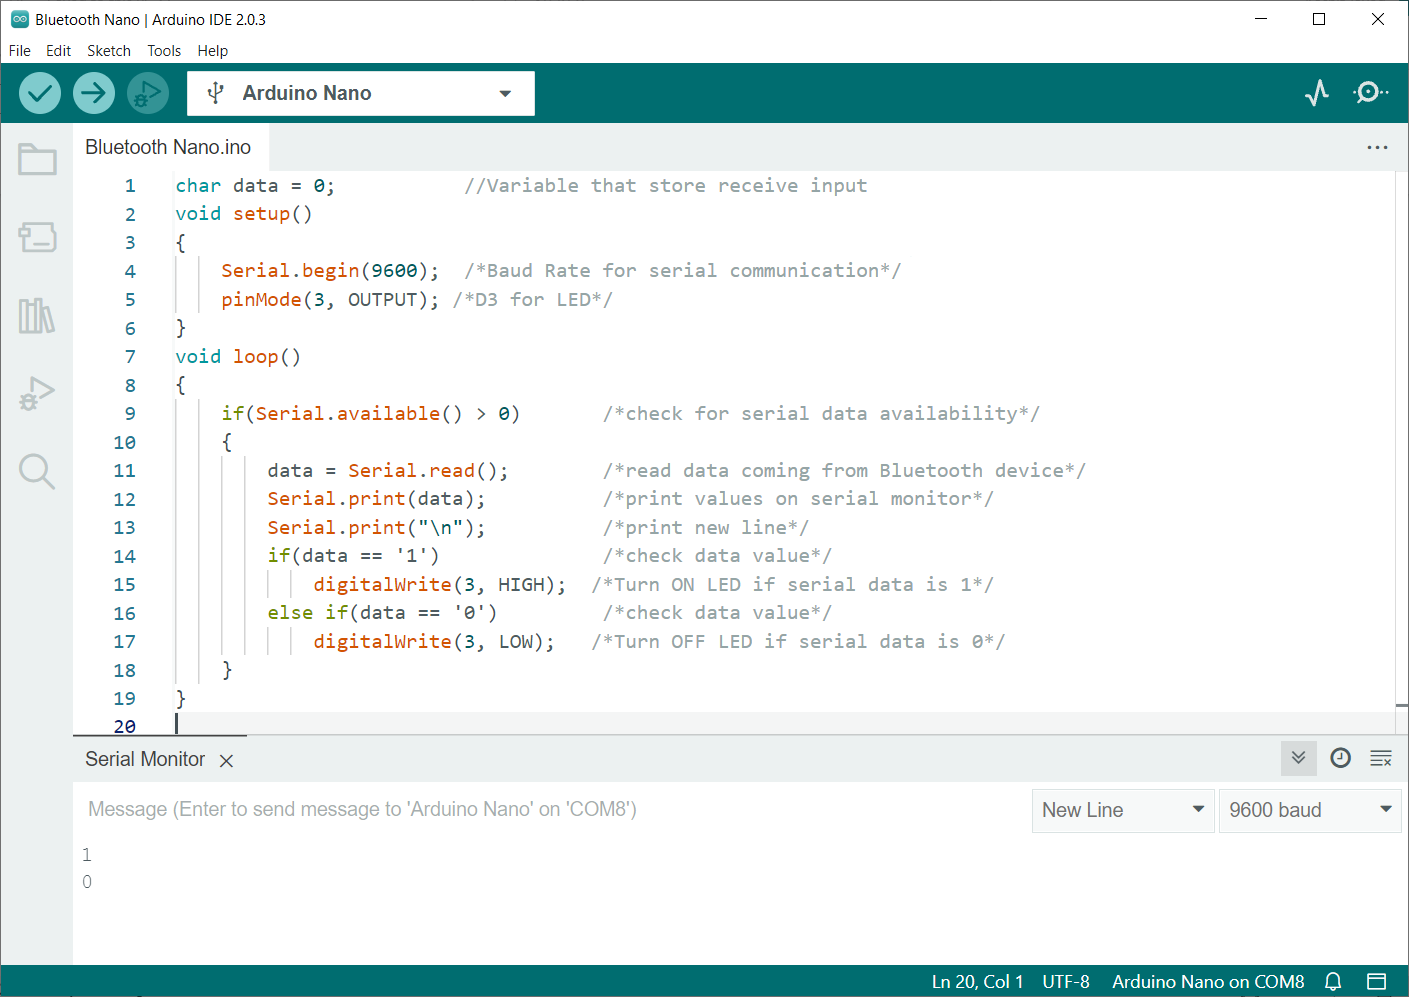1409x997 pixels.
Task: Click the Serial.begin(9600) code line
Action: point(330,271)
